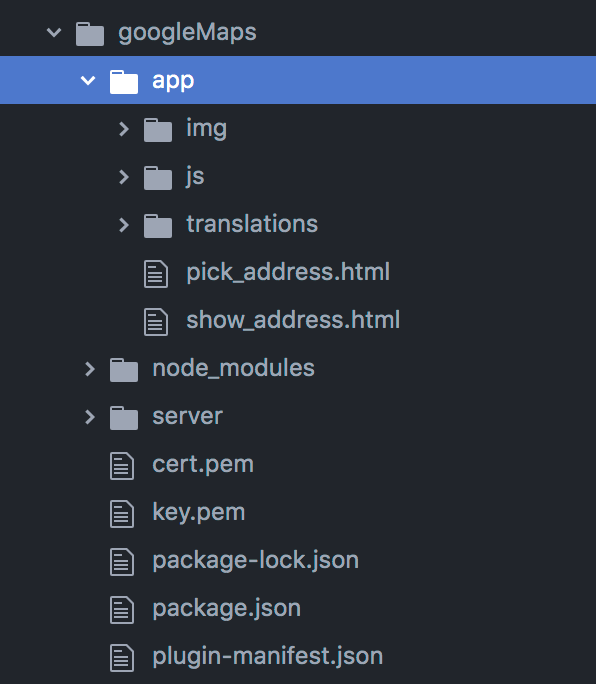Select the img folder label

click(206, 129)
